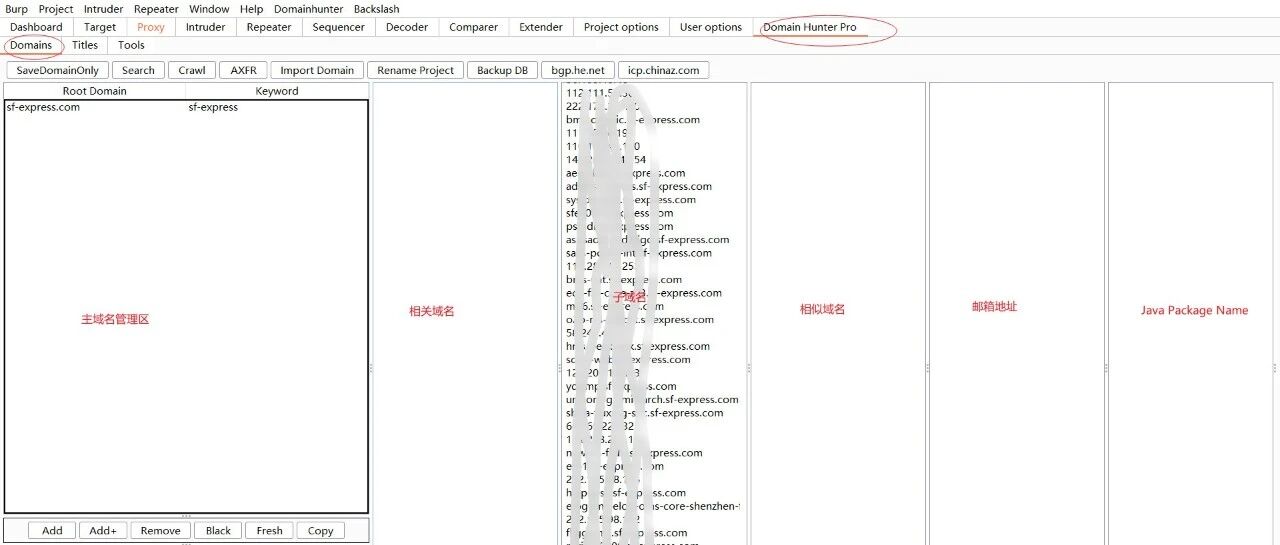Click the Add+ button
The height and width of the screenshot is (545, 1280).
pos(103,531)
